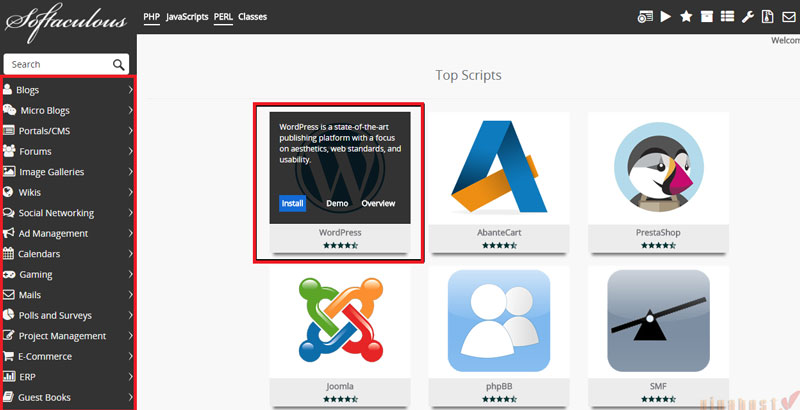Select the Joomla logo thumbnail

(340, 322)
